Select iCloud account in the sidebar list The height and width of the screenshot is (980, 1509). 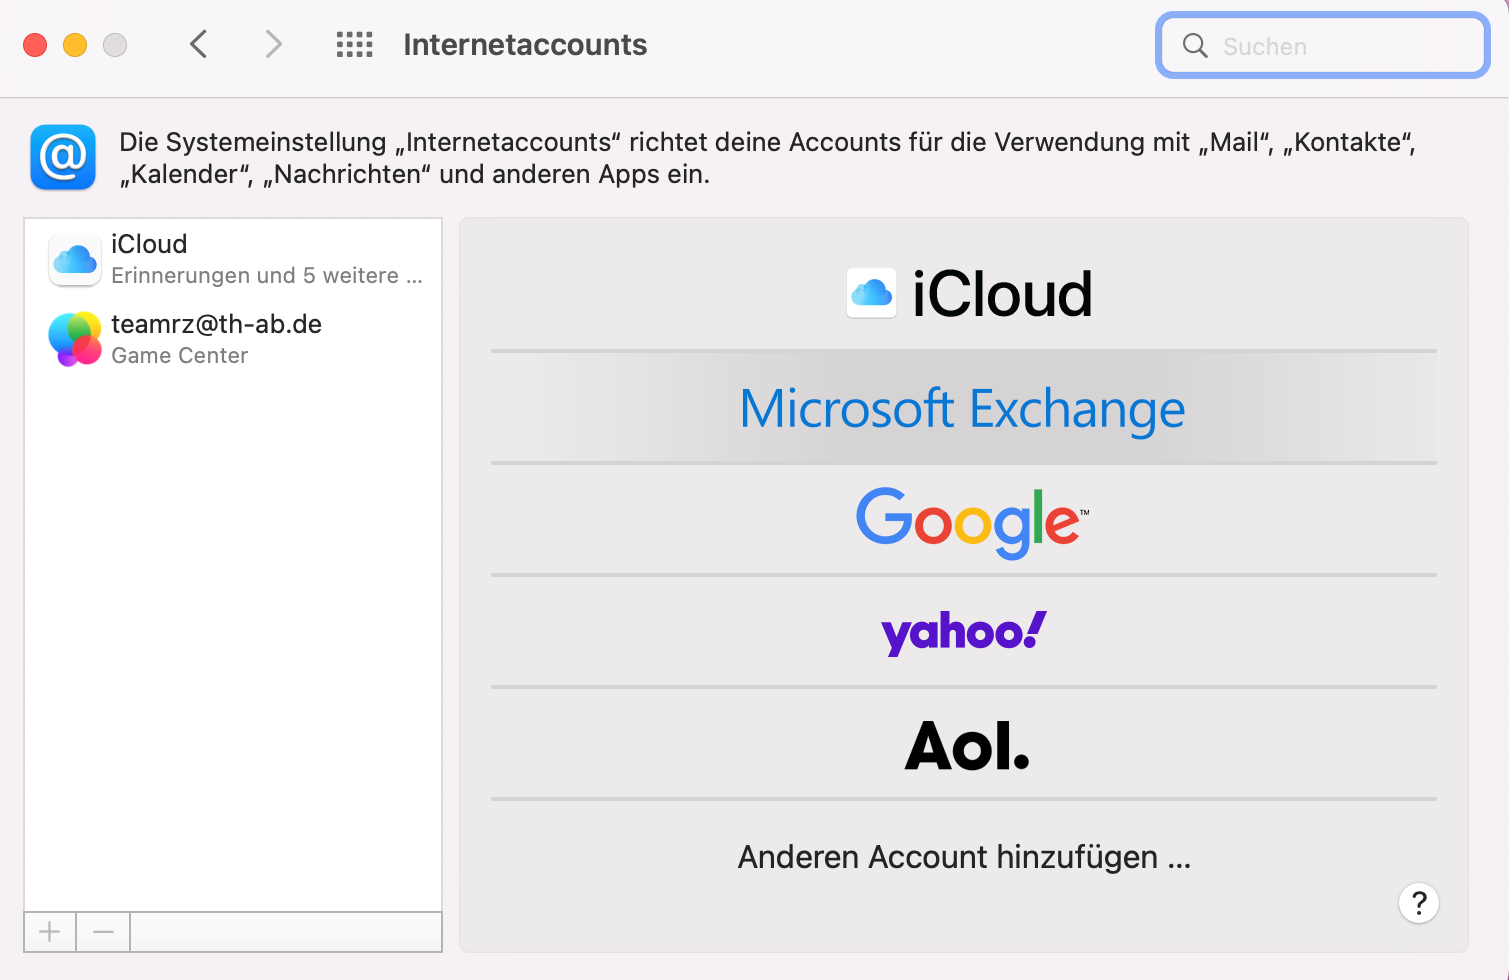233,259
